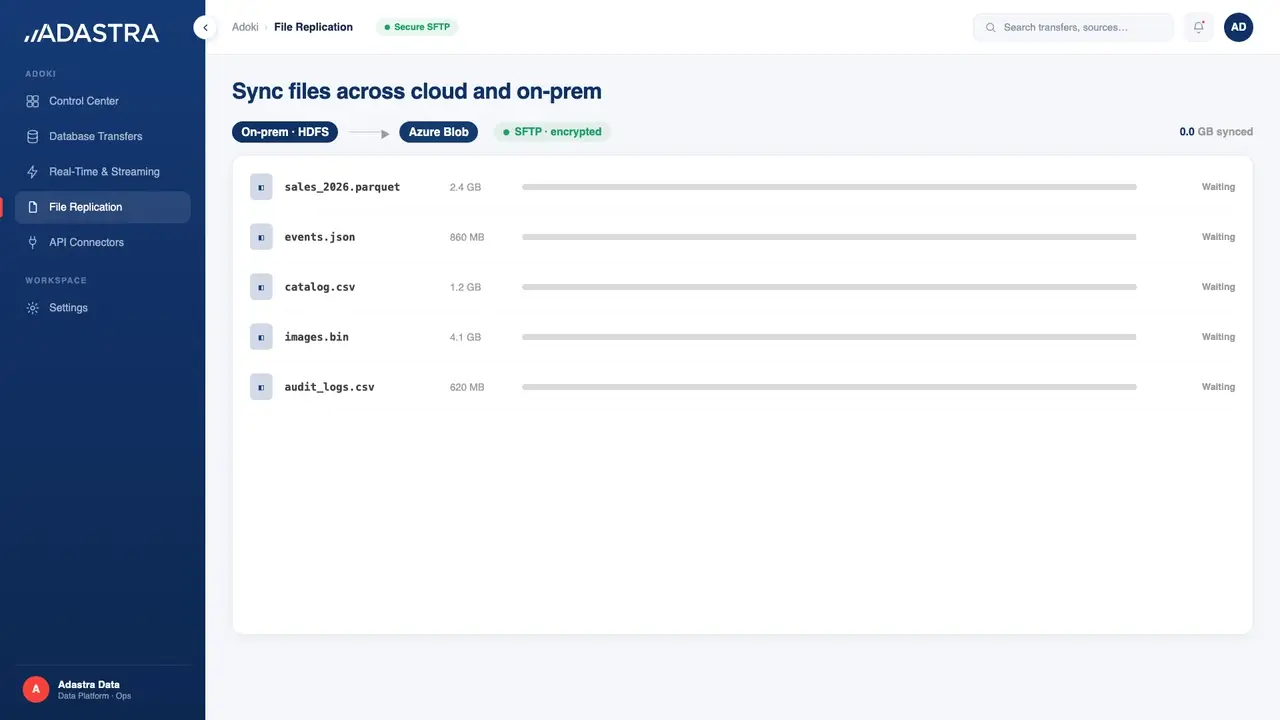Focus the Search transfers, sources field
Image resolution: width=1280 pixels, height=720 pixels.
[x=1073, y=28]
